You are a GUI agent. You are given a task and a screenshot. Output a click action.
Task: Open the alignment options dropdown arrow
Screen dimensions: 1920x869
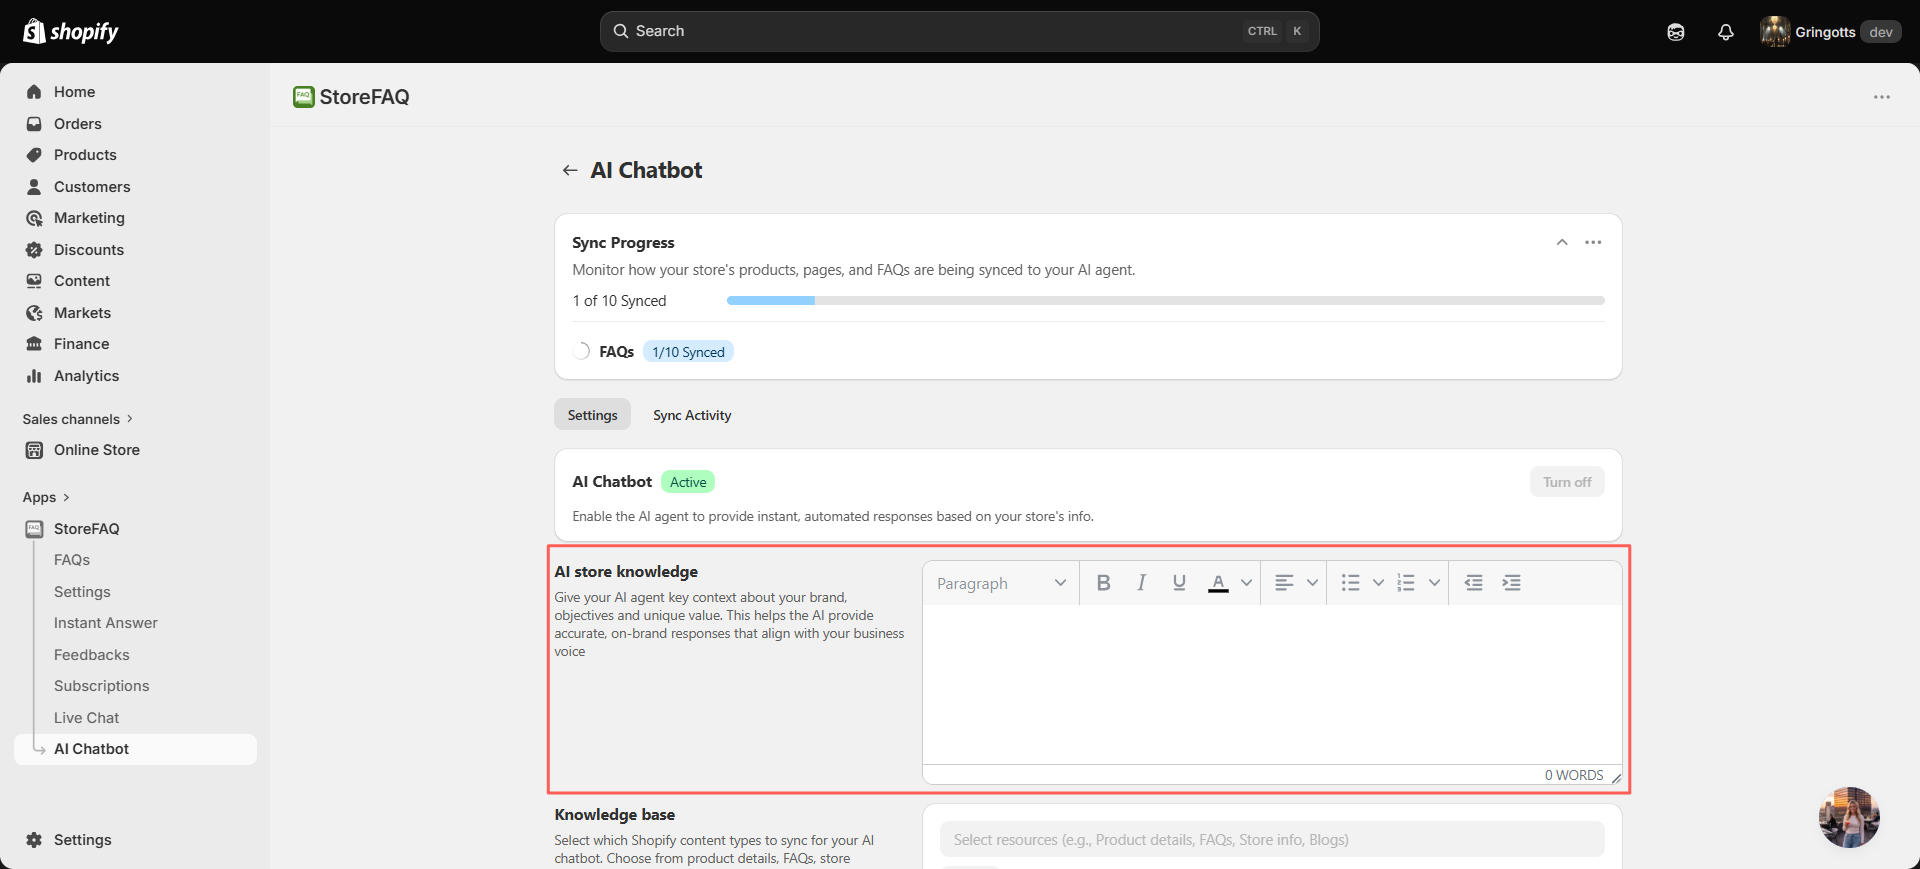[1312, 583]
